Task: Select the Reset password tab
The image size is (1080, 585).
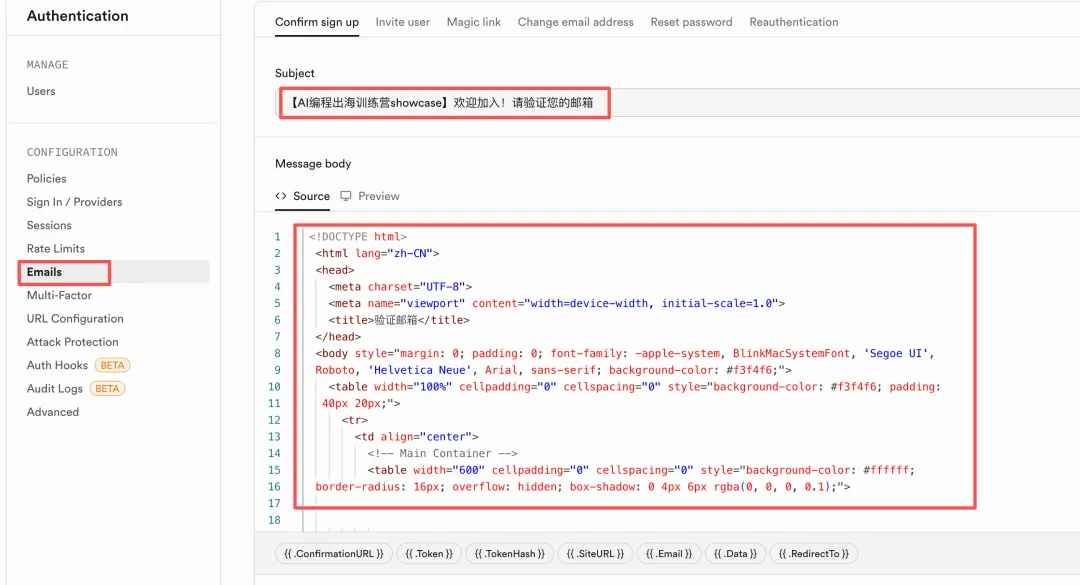Action: point(691,22)
